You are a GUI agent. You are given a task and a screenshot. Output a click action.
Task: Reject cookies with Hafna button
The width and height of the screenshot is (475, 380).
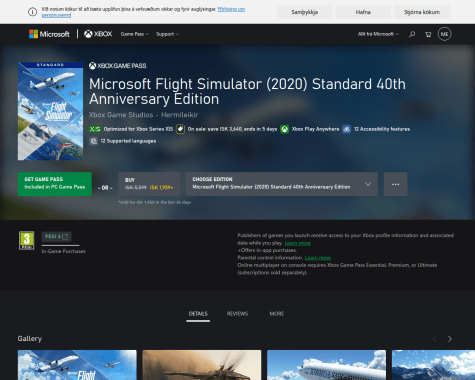click(x=363, y=12)
